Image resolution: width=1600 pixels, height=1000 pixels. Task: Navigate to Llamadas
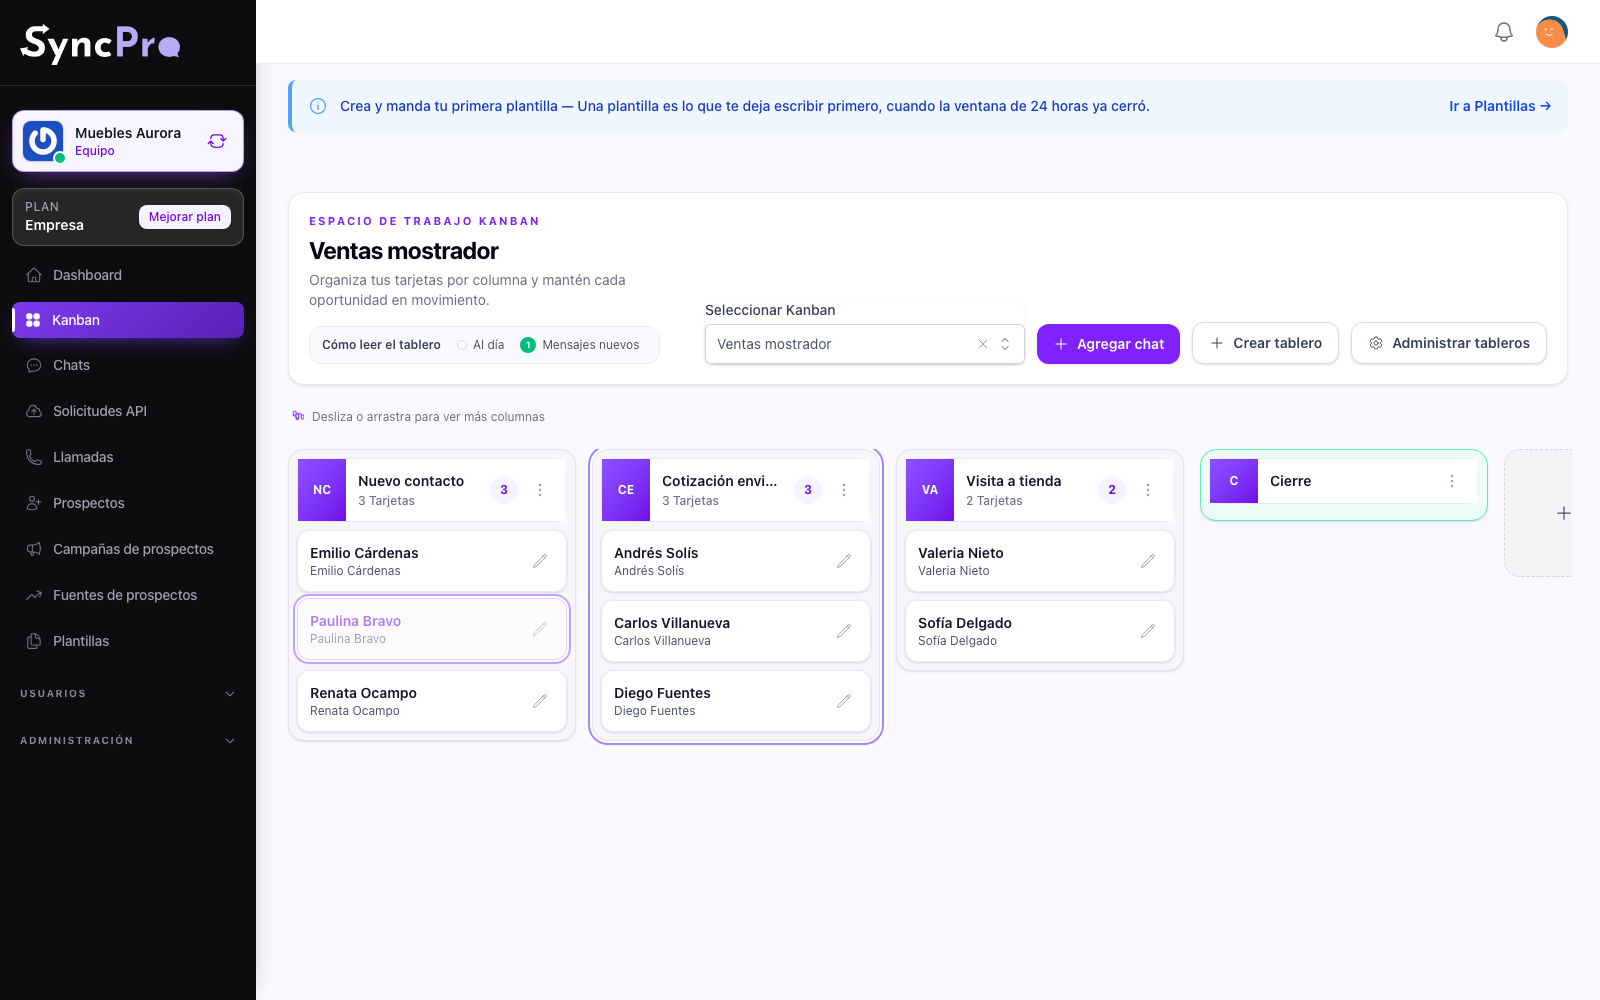[x=128, y=457]
